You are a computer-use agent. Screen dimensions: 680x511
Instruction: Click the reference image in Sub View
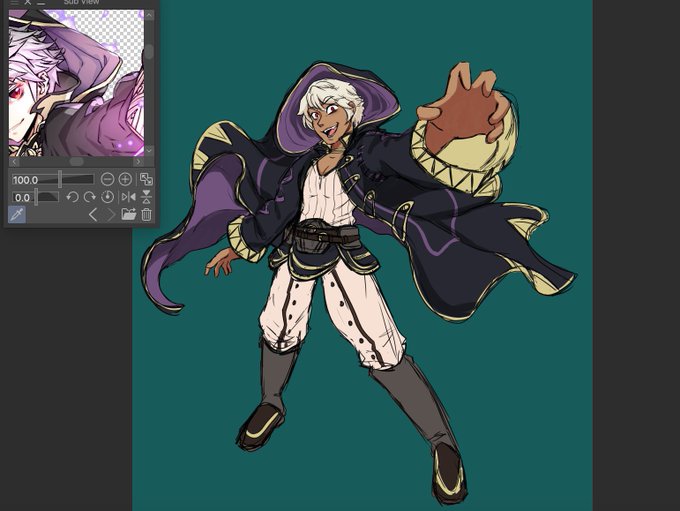[76, 83]
